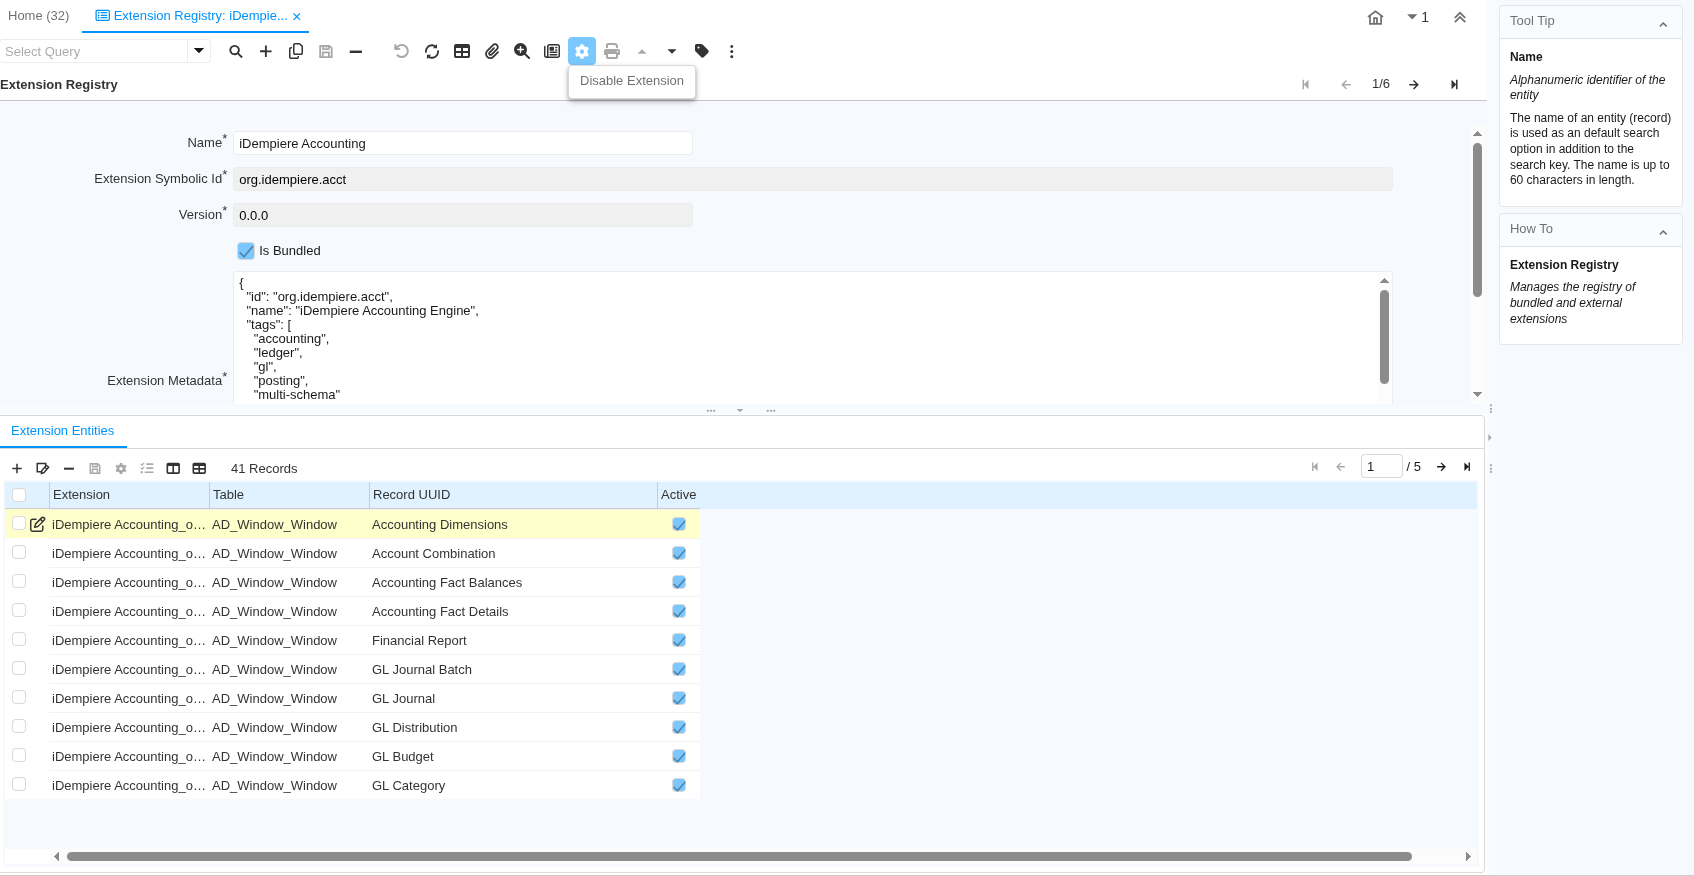Collapse the How To panel
The height and width of the screenshot is (876, 1694).
[x=1663, y=232]
